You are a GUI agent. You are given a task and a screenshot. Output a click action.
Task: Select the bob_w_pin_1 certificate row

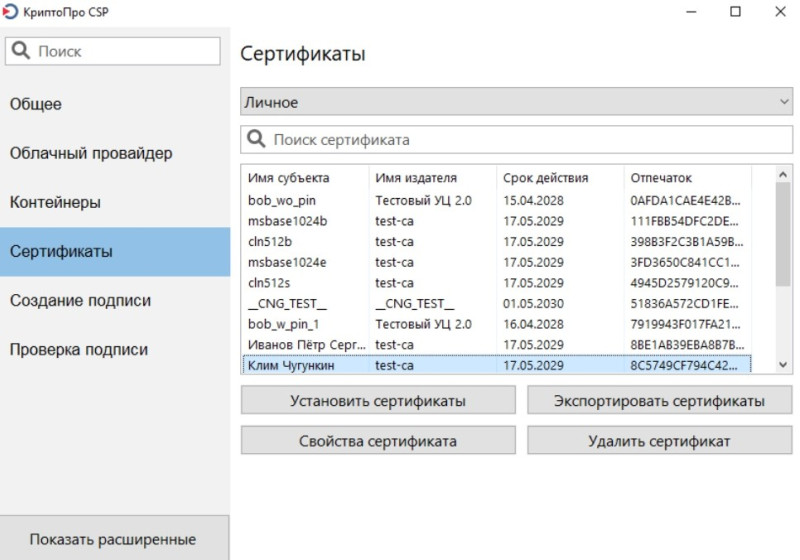(x=497, y=324)
